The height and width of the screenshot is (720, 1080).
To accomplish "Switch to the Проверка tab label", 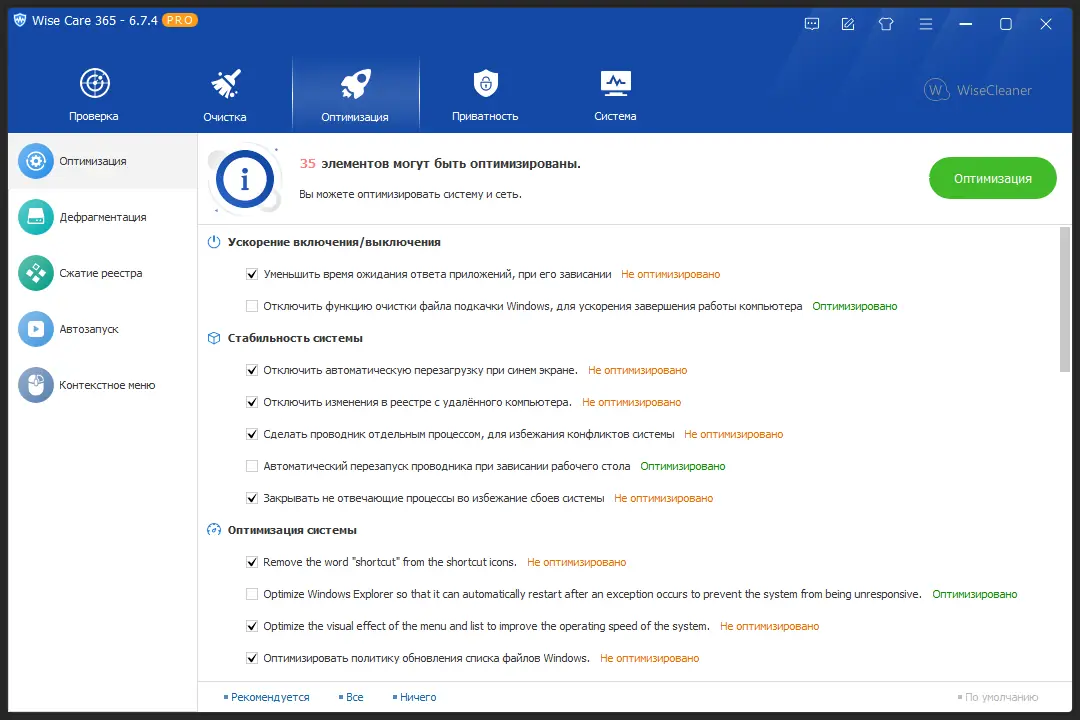I will tap(94, 116).
